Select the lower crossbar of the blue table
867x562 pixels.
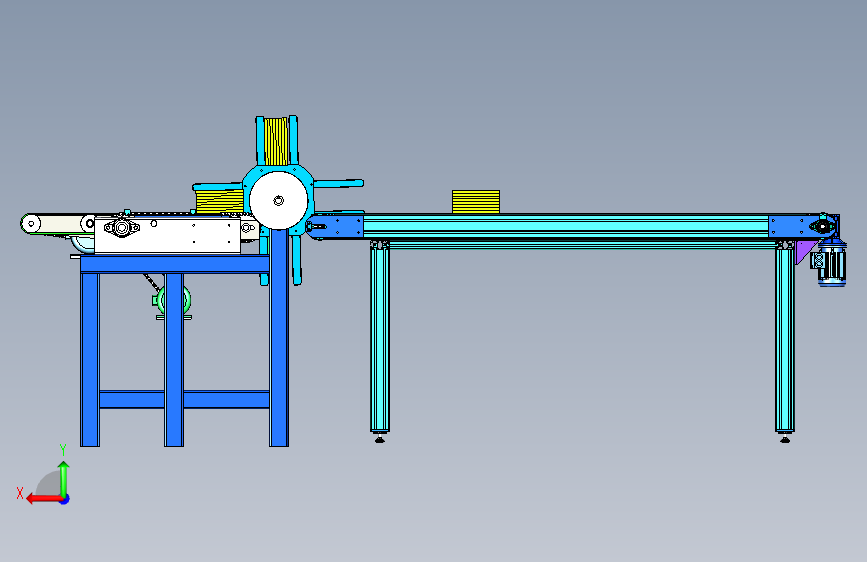pyautogui.click(x=184, y=399)
